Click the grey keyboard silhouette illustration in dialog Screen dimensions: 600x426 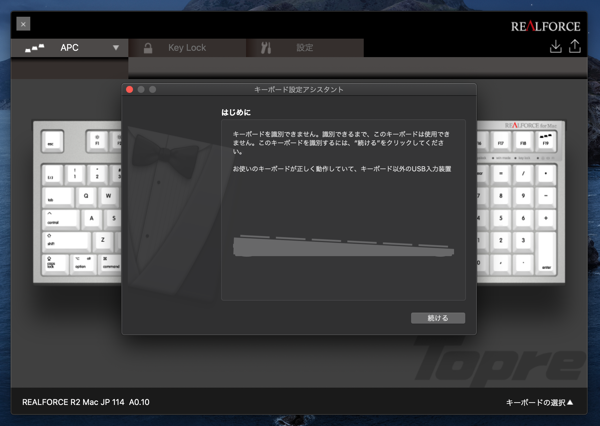coord(343,246)
